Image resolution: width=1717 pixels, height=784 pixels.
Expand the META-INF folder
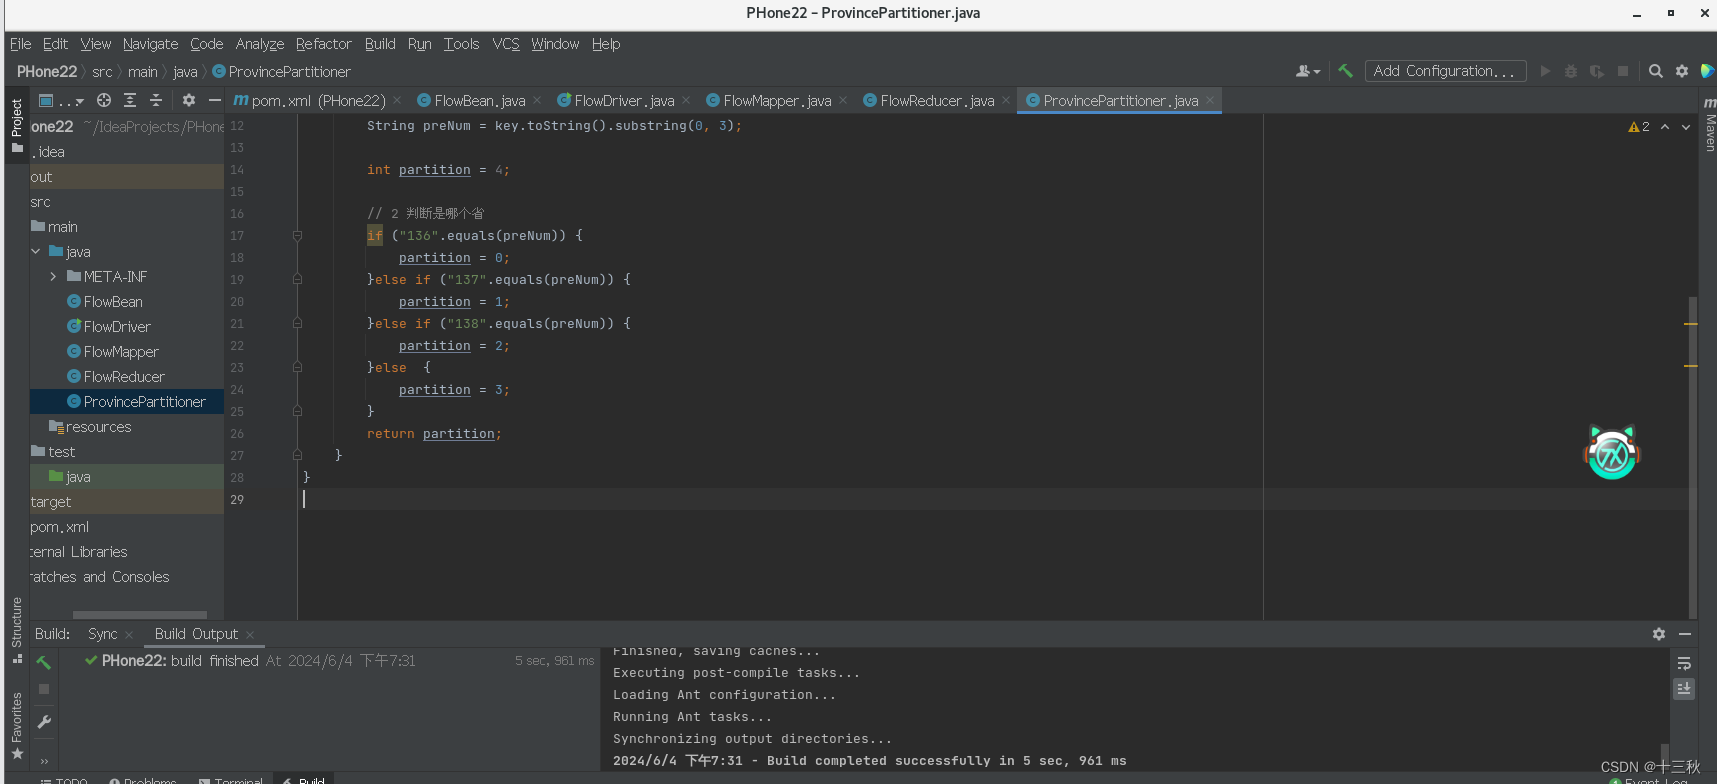pyautogui.click(x=53, y=277)
